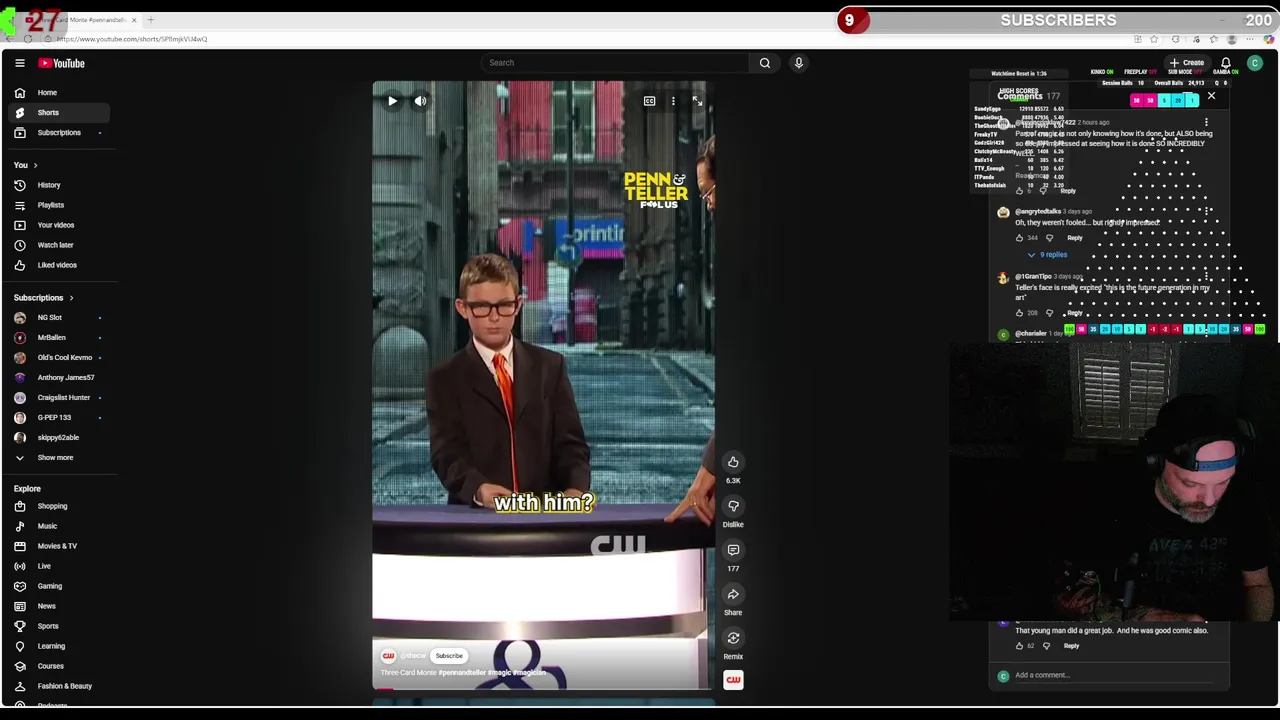Open the Create button
The image size is (1280, 720).
click(x=1187, y=63)
